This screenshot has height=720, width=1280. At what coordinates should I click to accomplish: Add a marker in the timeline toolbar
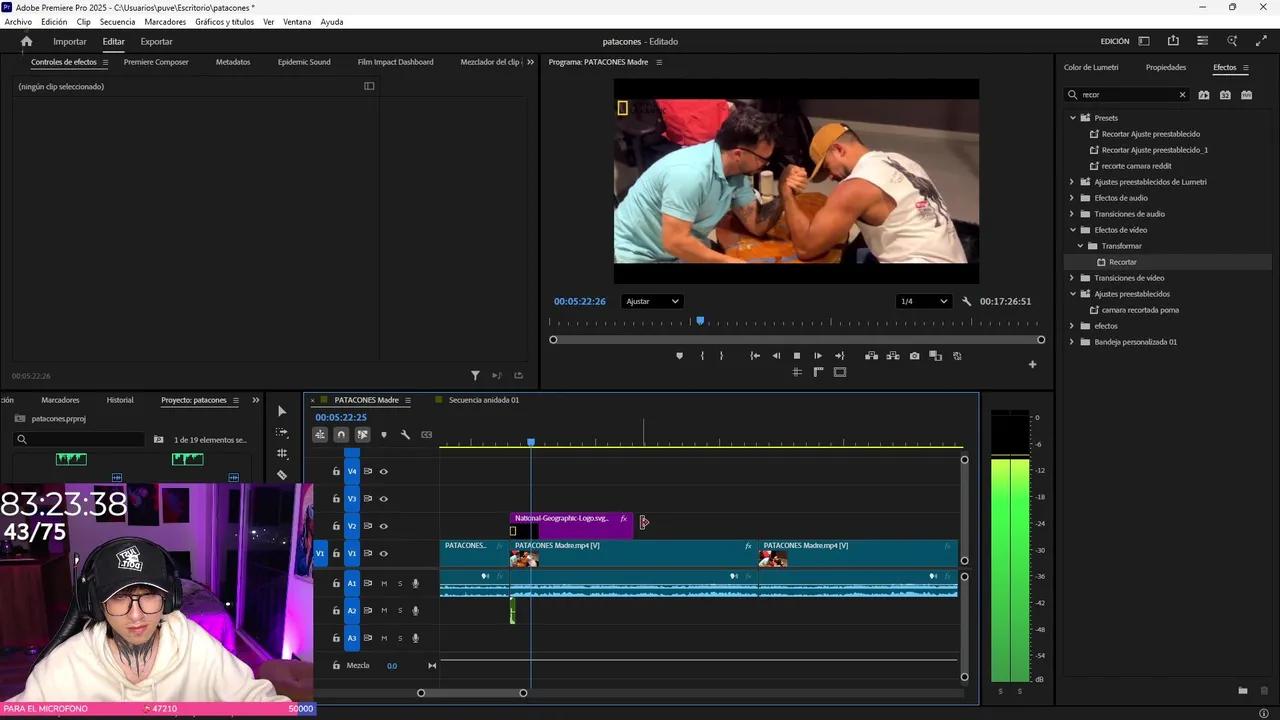383,435
